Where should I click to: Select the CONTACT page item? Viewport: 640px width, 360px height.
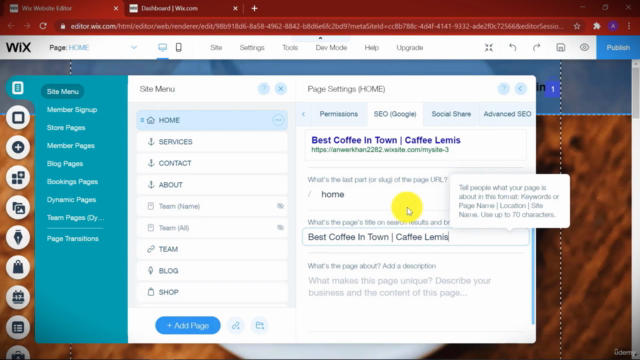[212, 163]
